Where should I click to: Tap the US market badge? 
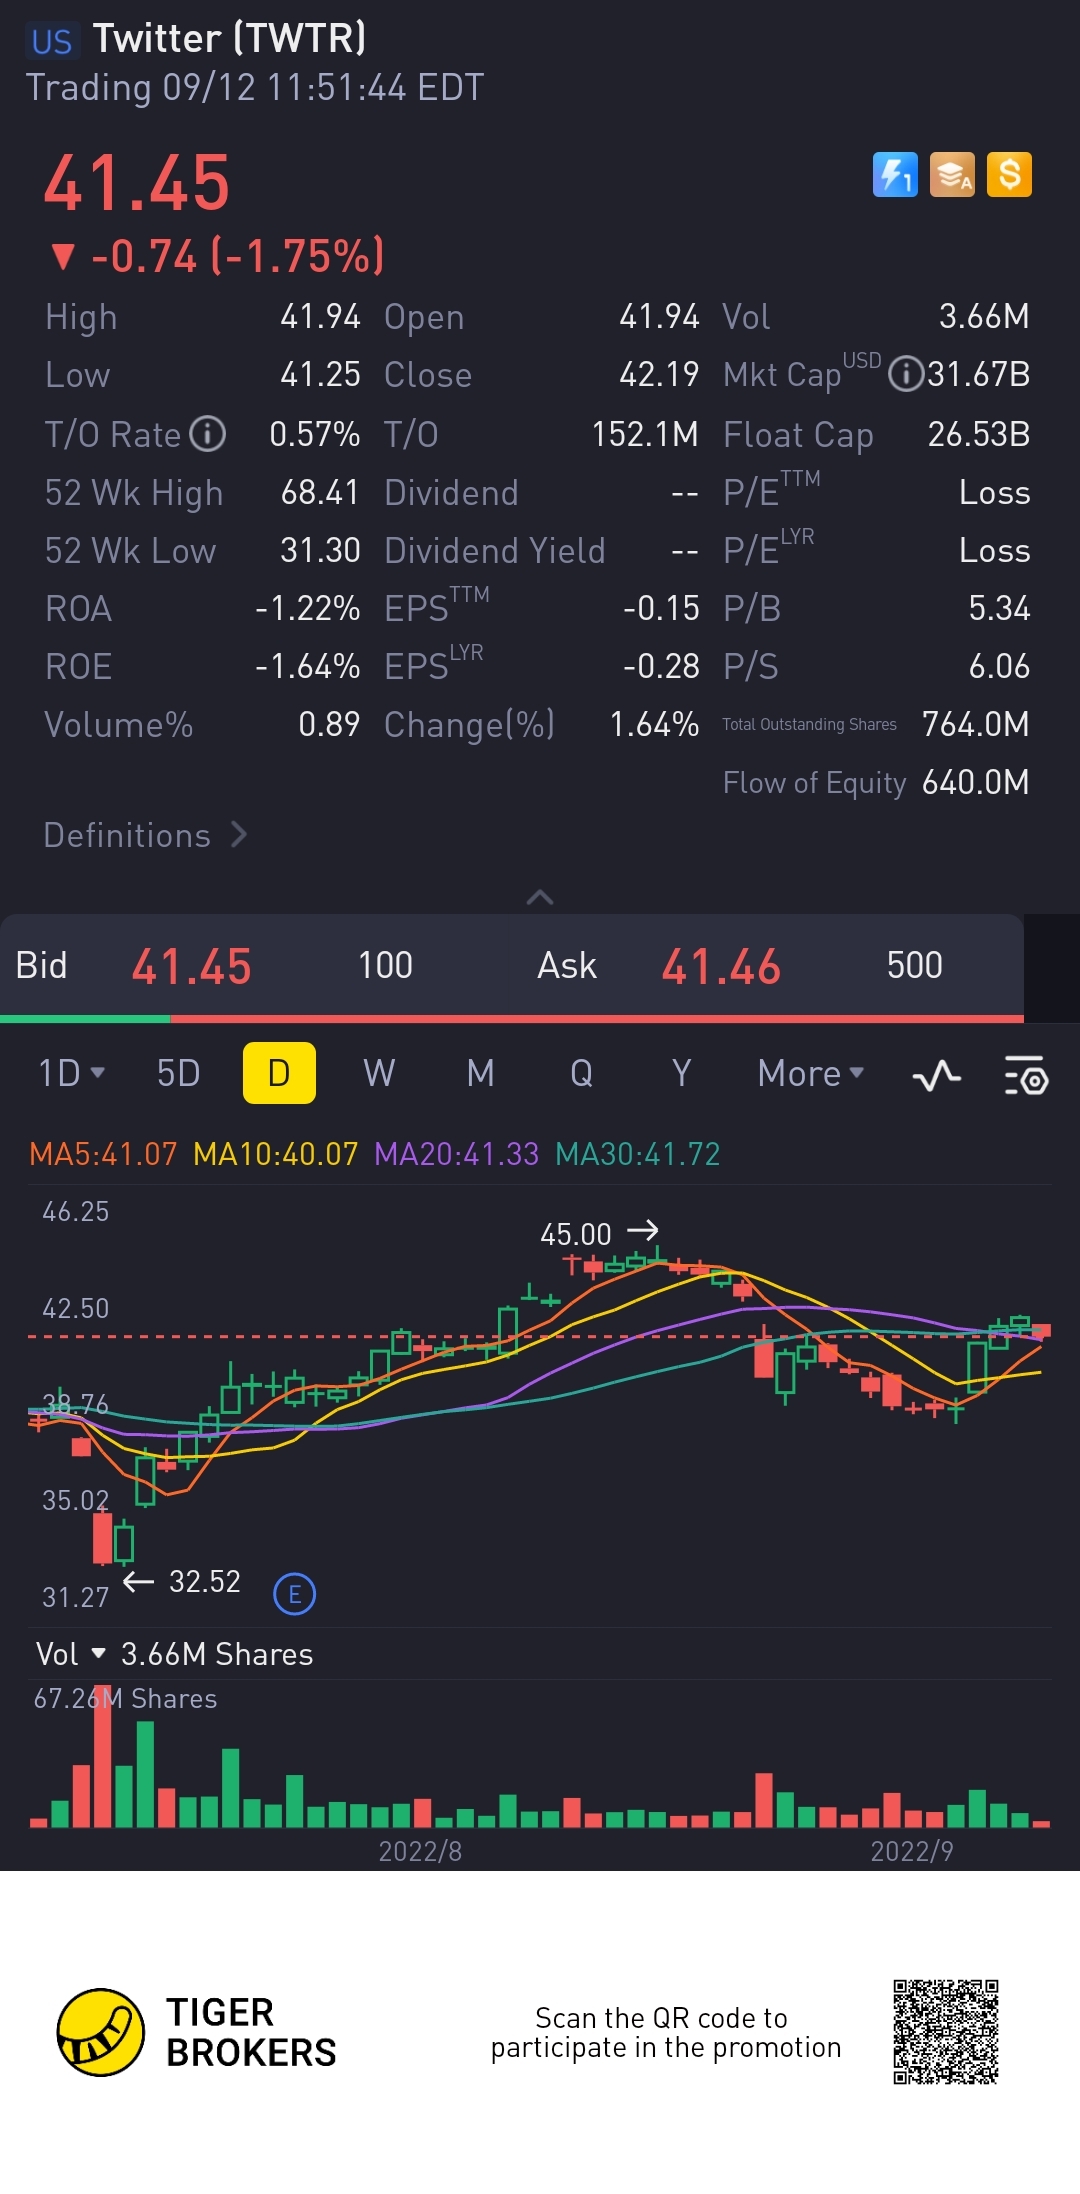52,41
